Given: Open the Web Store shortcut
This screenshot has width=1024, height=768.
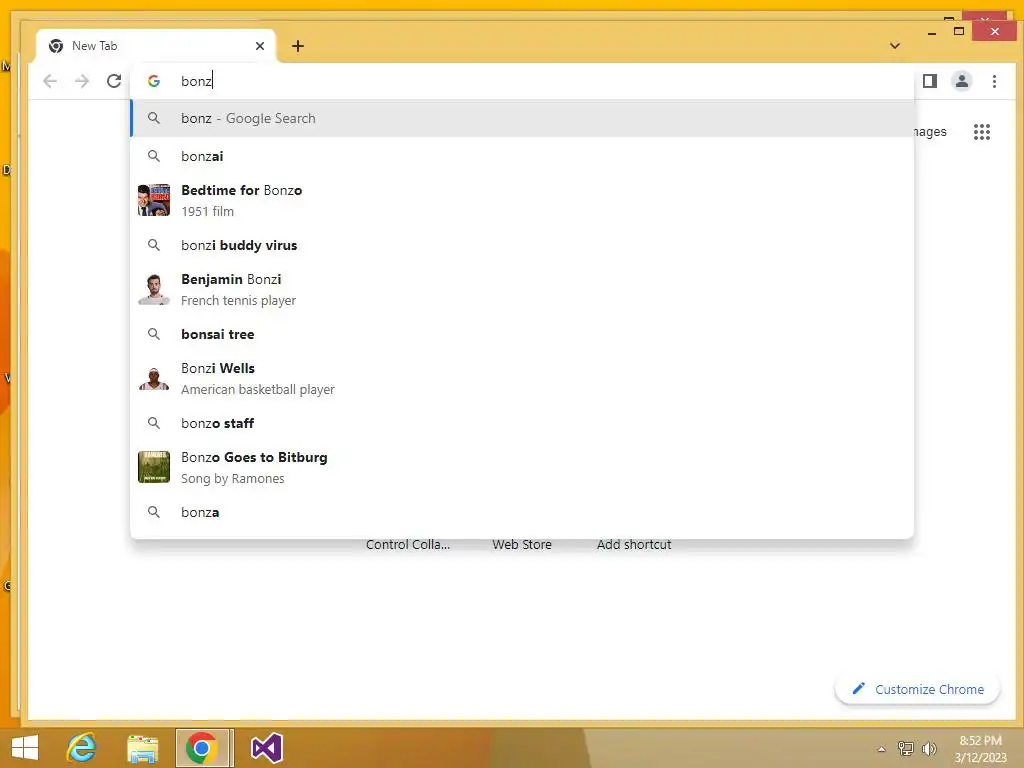Looking at the screenshot, I should [x=522, y=545].
